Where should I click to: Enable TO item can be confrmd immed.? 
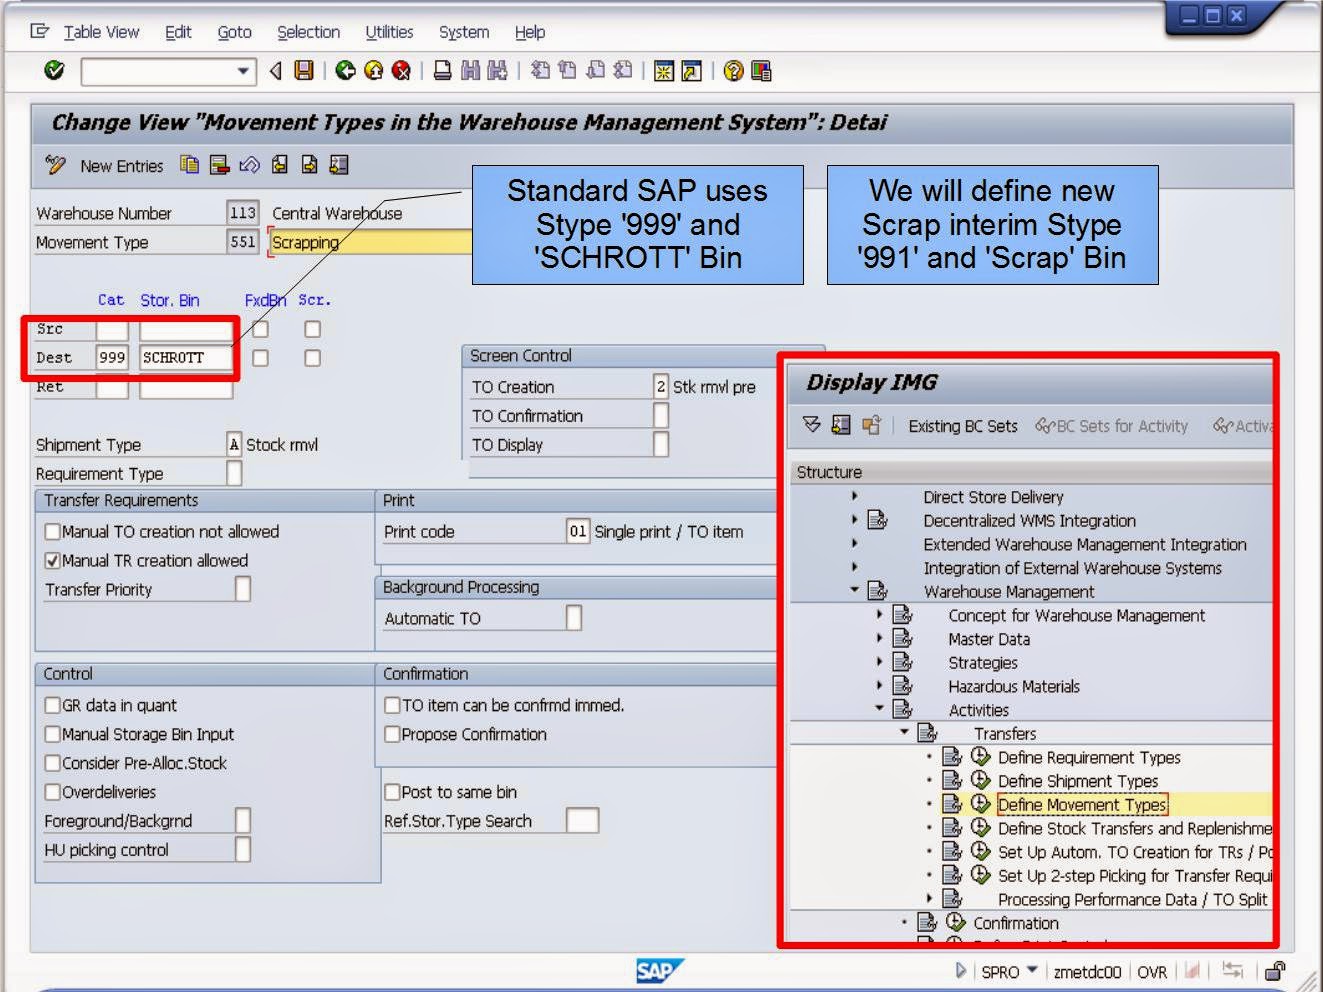point(393,705)
